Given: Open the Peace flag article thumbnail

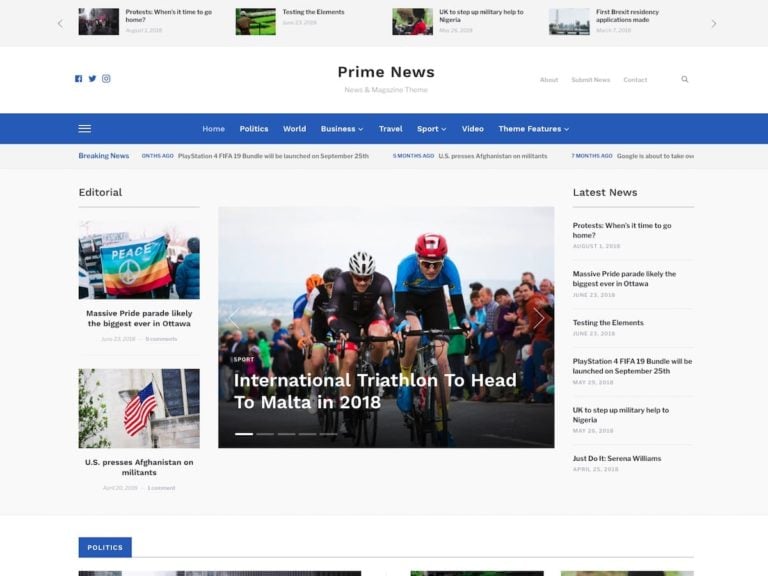Looking at the screenshot, I should [x=139, y=260].
